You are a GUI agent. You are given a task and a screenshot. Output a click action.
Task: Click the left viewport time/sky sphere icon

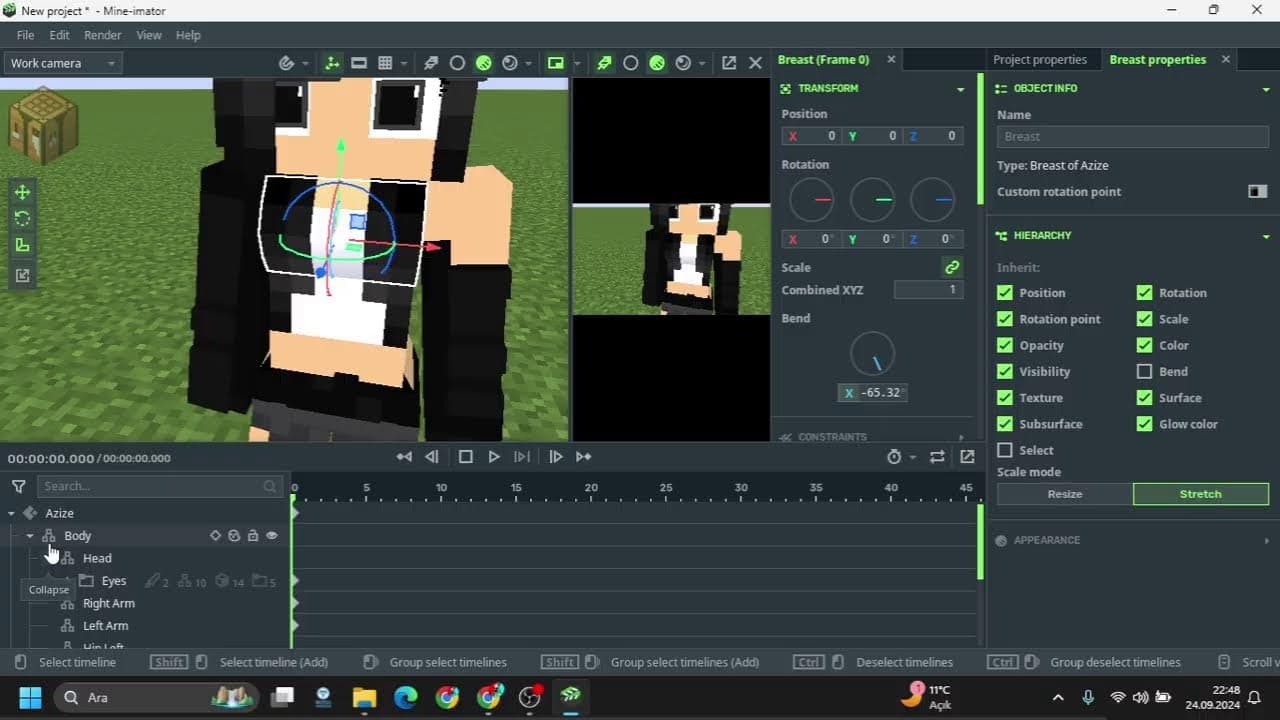(x=510, y=63)
